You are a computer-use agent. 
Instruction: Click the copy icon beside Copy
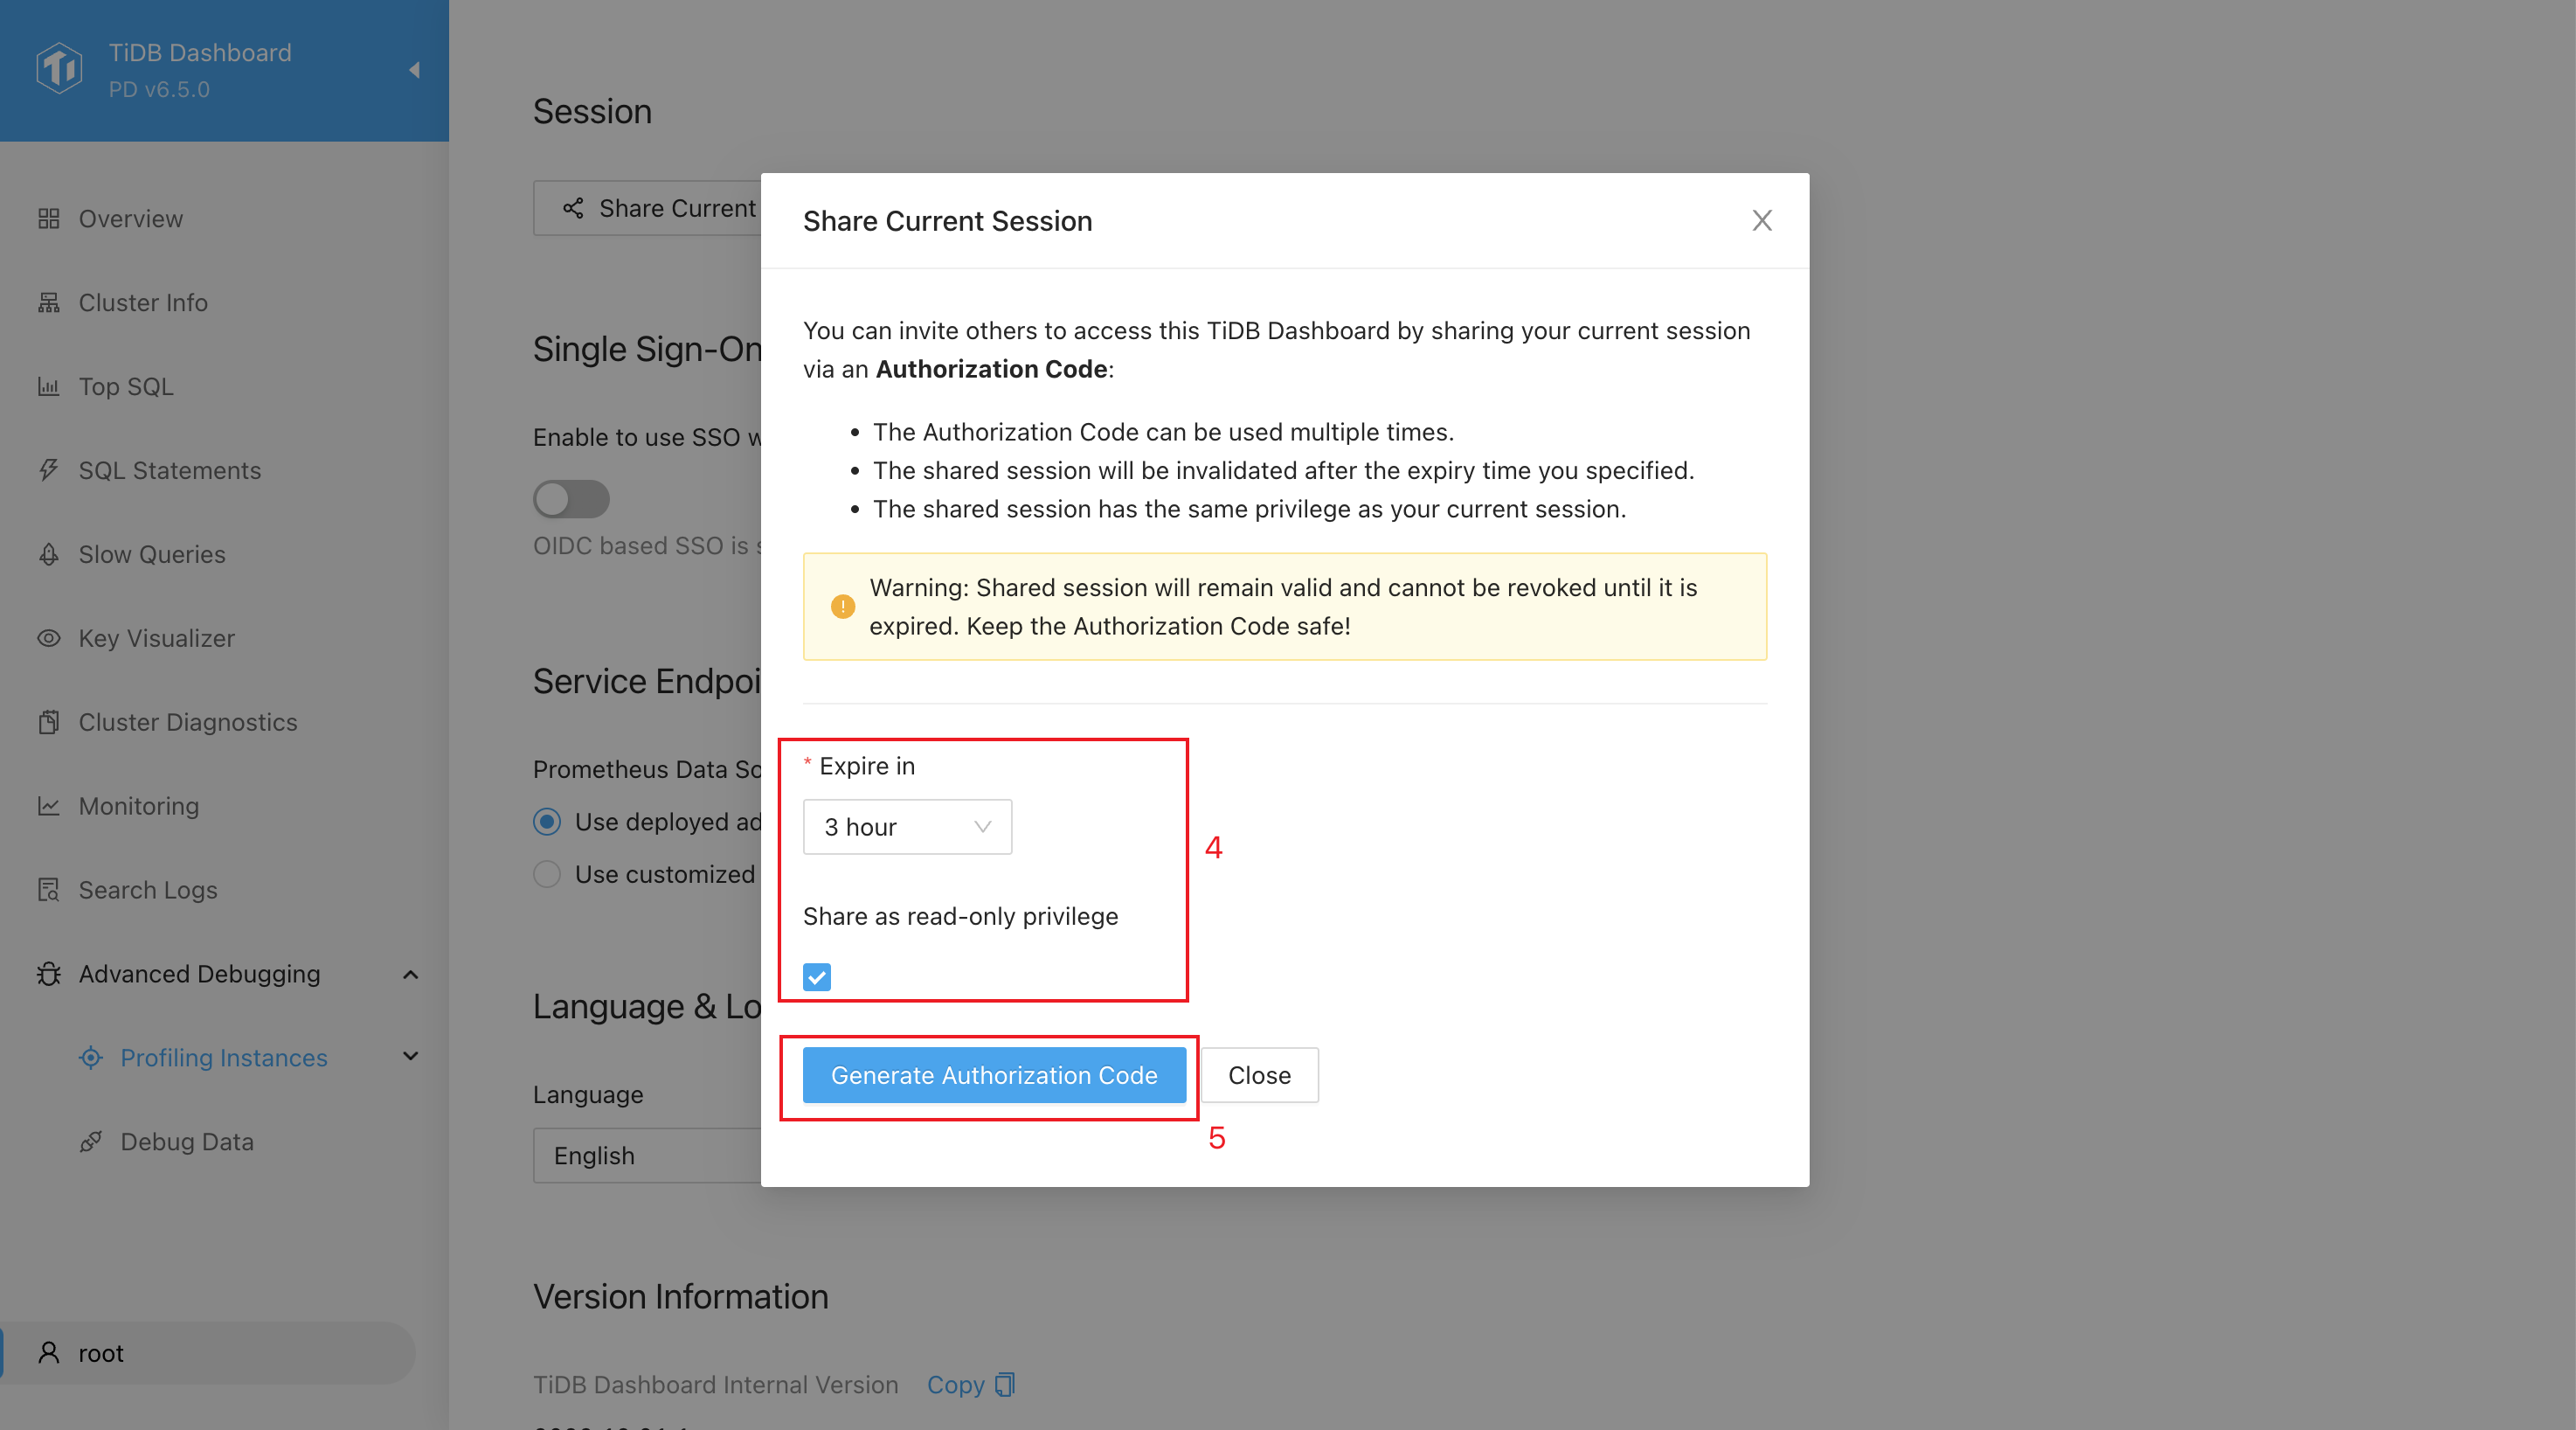(1005, 1384)
